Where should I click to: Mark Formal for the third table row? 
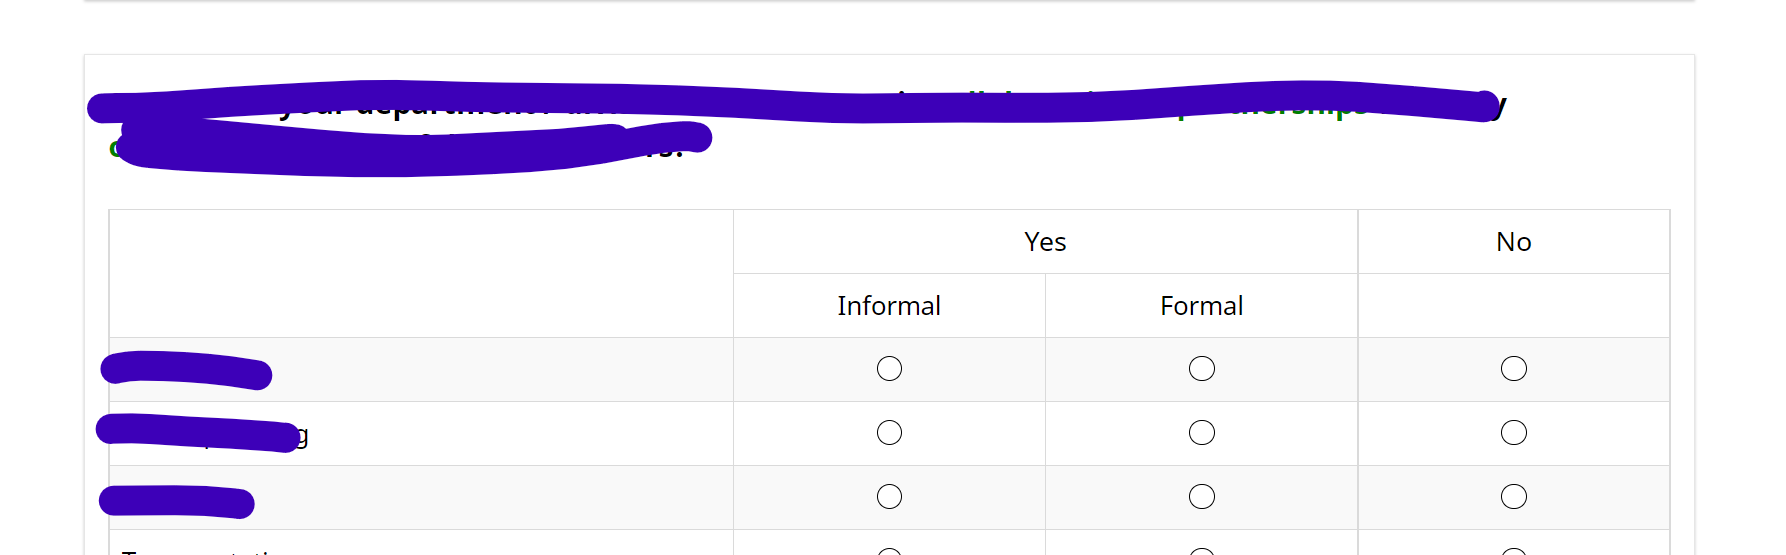(x=1201, y=497)
